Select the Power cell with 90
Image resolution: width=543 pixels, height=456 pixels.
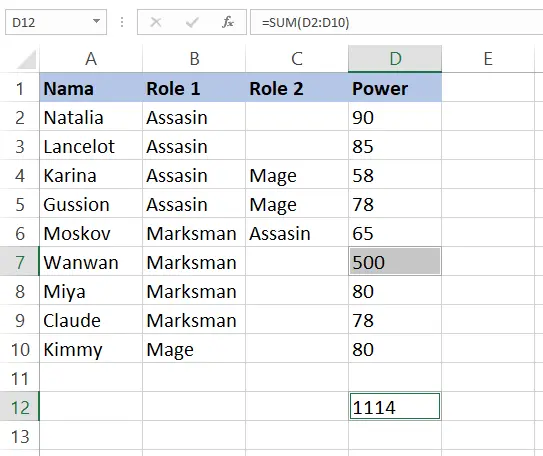click(x=395, y=117)
